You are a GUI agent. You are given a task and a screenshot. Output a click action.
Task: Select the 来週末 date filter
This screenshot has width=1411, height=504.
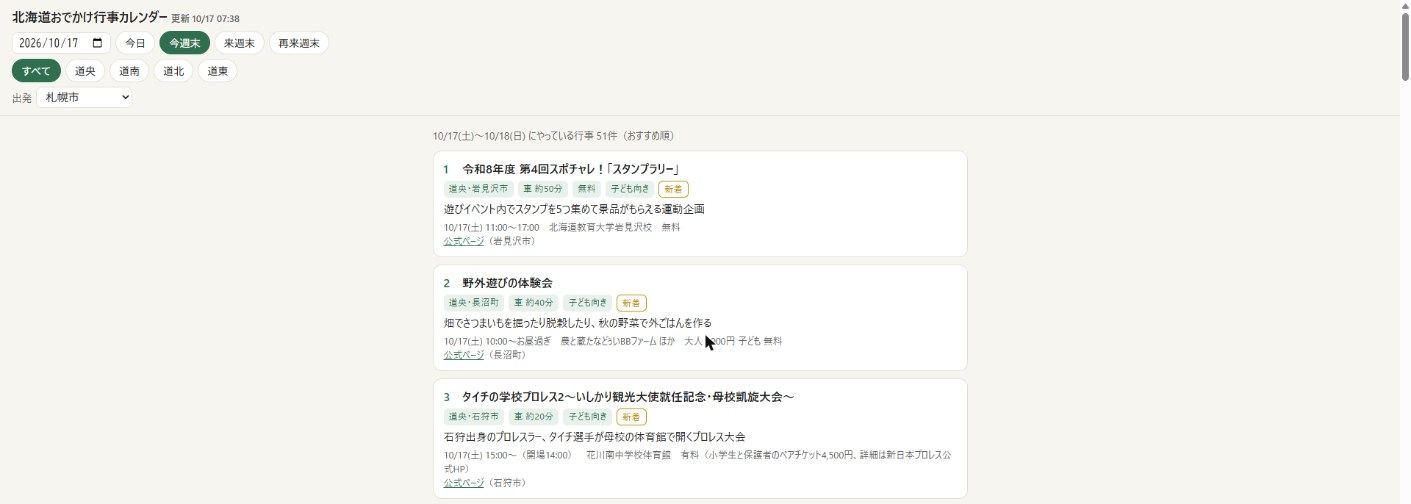239,43
